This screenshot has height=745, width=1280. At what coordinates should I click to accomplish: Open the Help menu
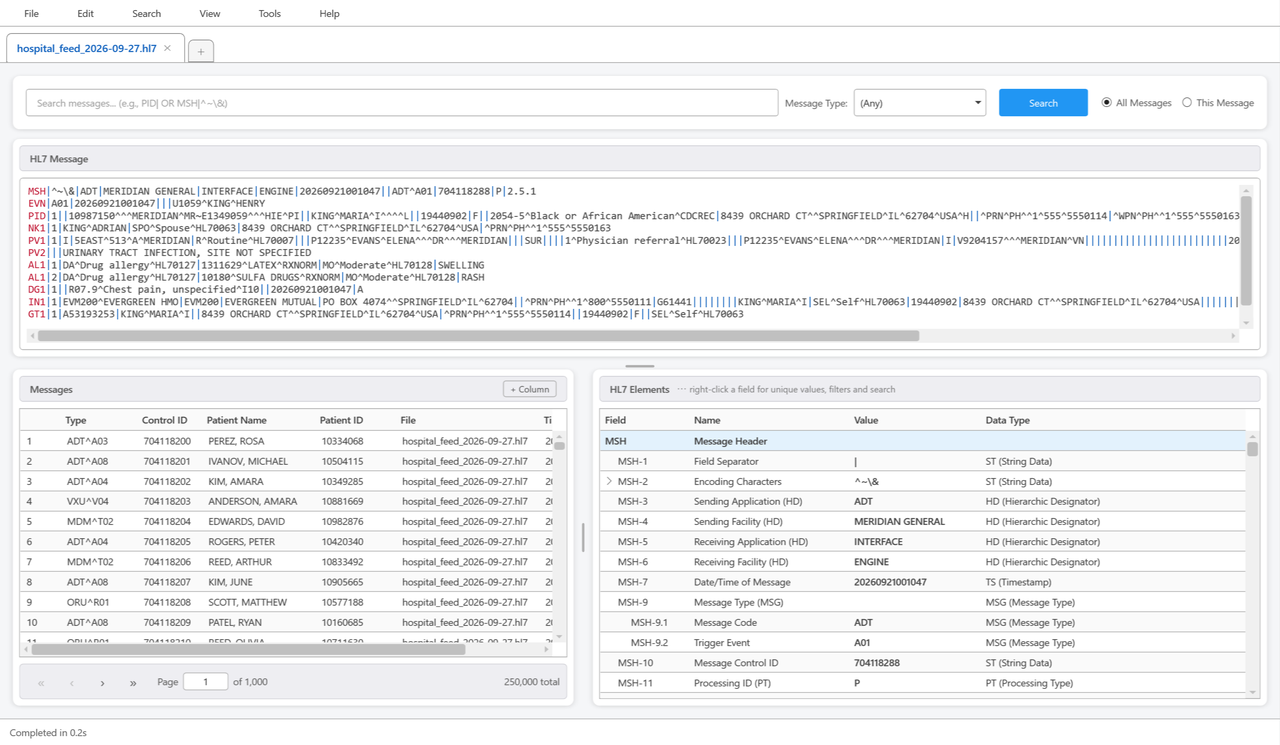click(x=329, y=13)
